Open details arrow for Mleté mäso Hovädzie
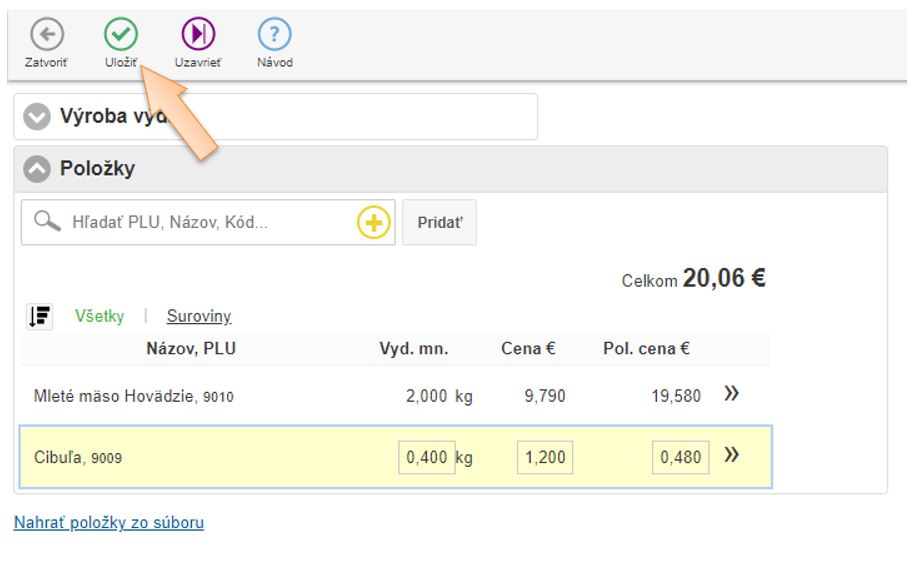 pos(732,394)
